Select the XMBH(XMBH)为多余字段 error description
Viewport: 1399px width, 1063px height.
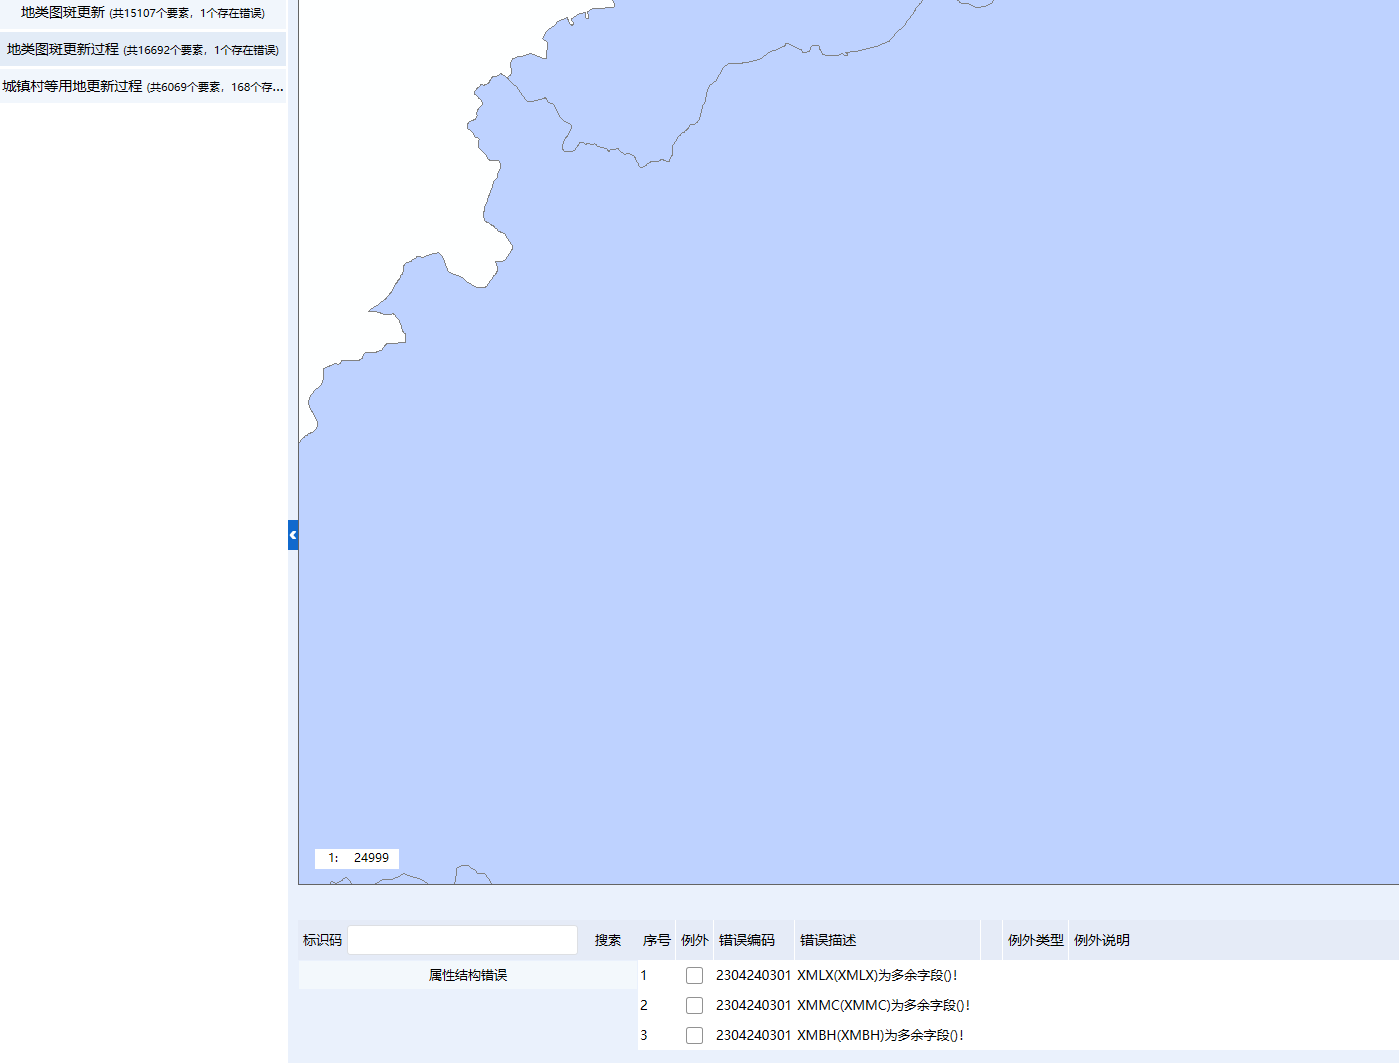coord(880,1035)
